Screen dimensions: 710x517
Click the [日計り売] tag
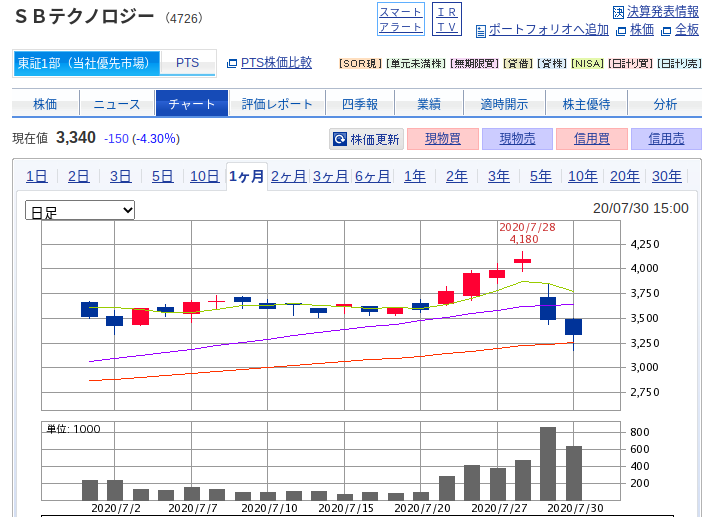[x=679, y=64]
